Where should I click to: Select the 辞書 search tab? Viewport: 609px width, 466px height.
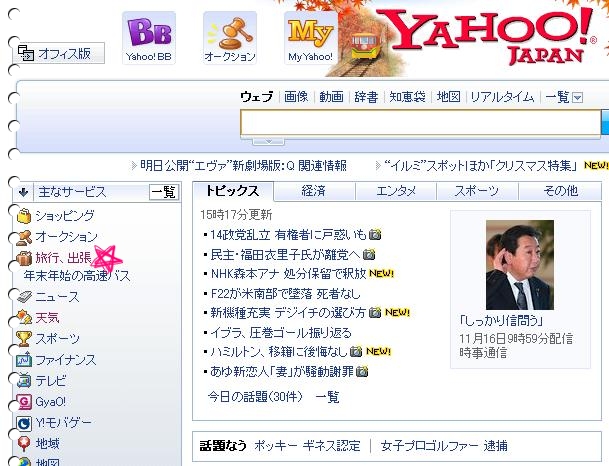pyautogui.click(x=366, y=97)
